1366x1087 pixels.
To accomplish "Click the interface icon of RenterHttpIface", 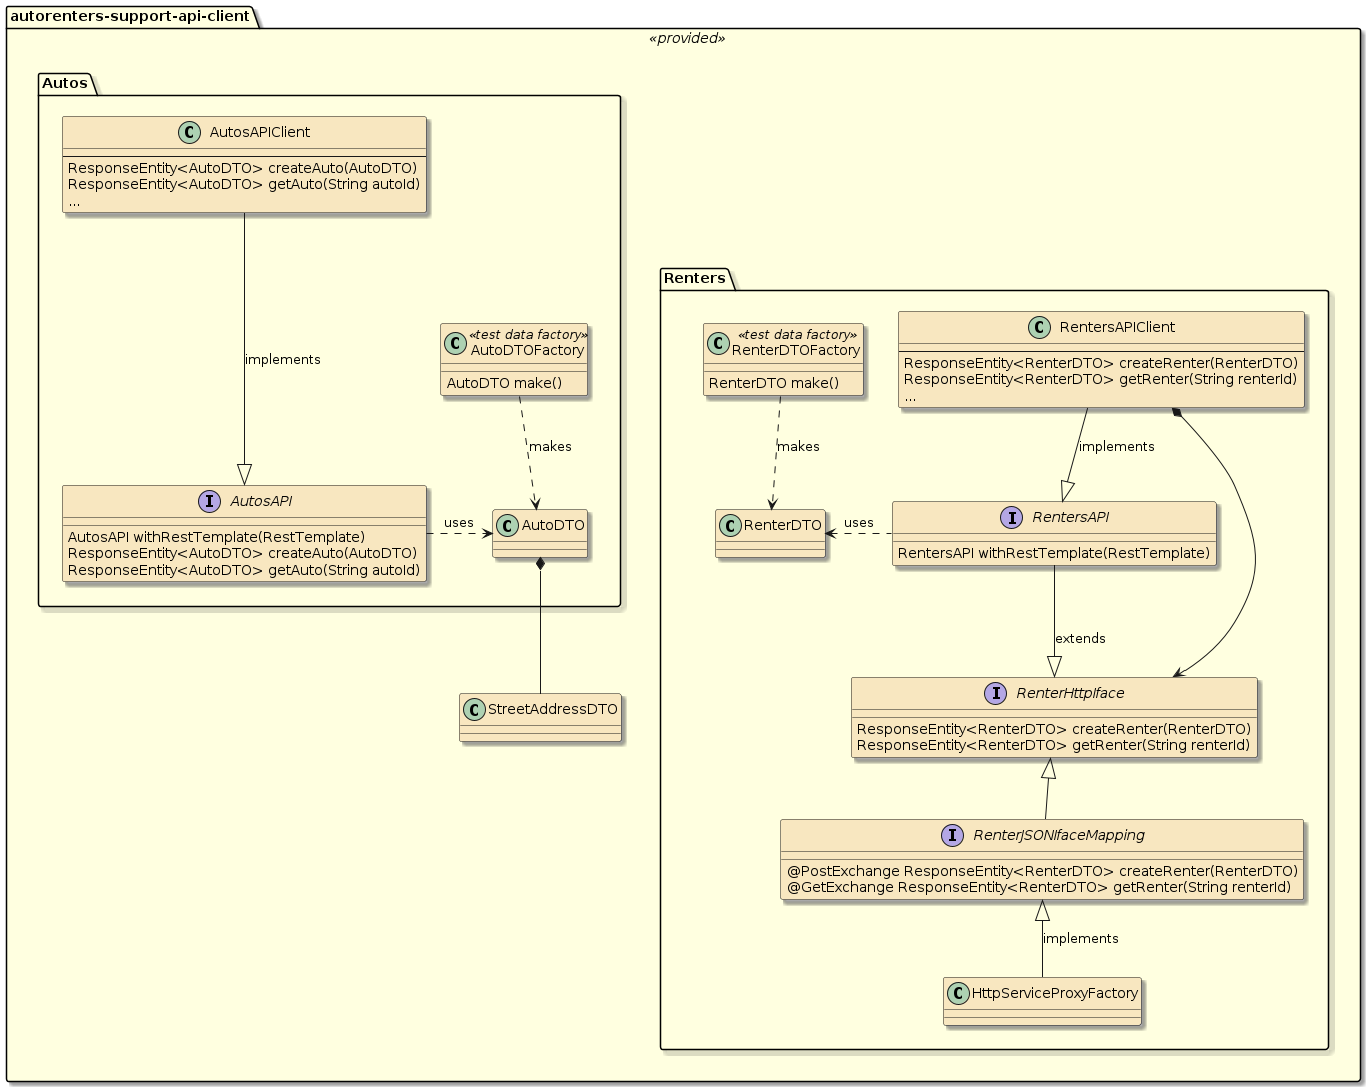I will click(996, 693).
